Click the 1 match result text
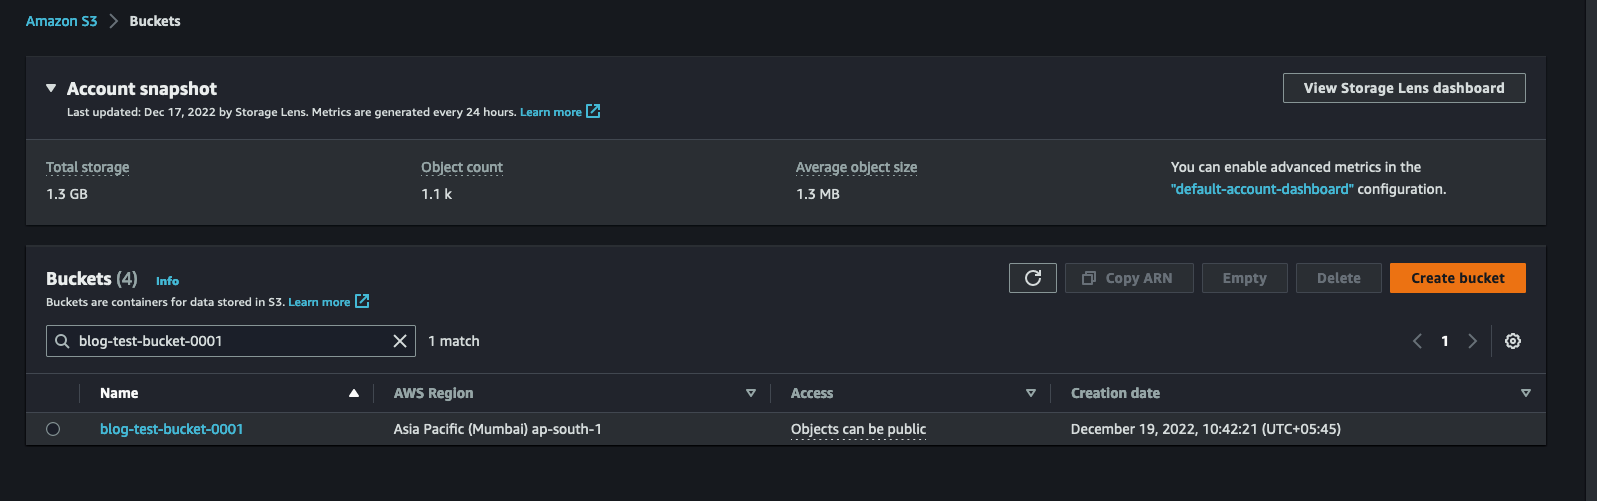 click(454, 341)
